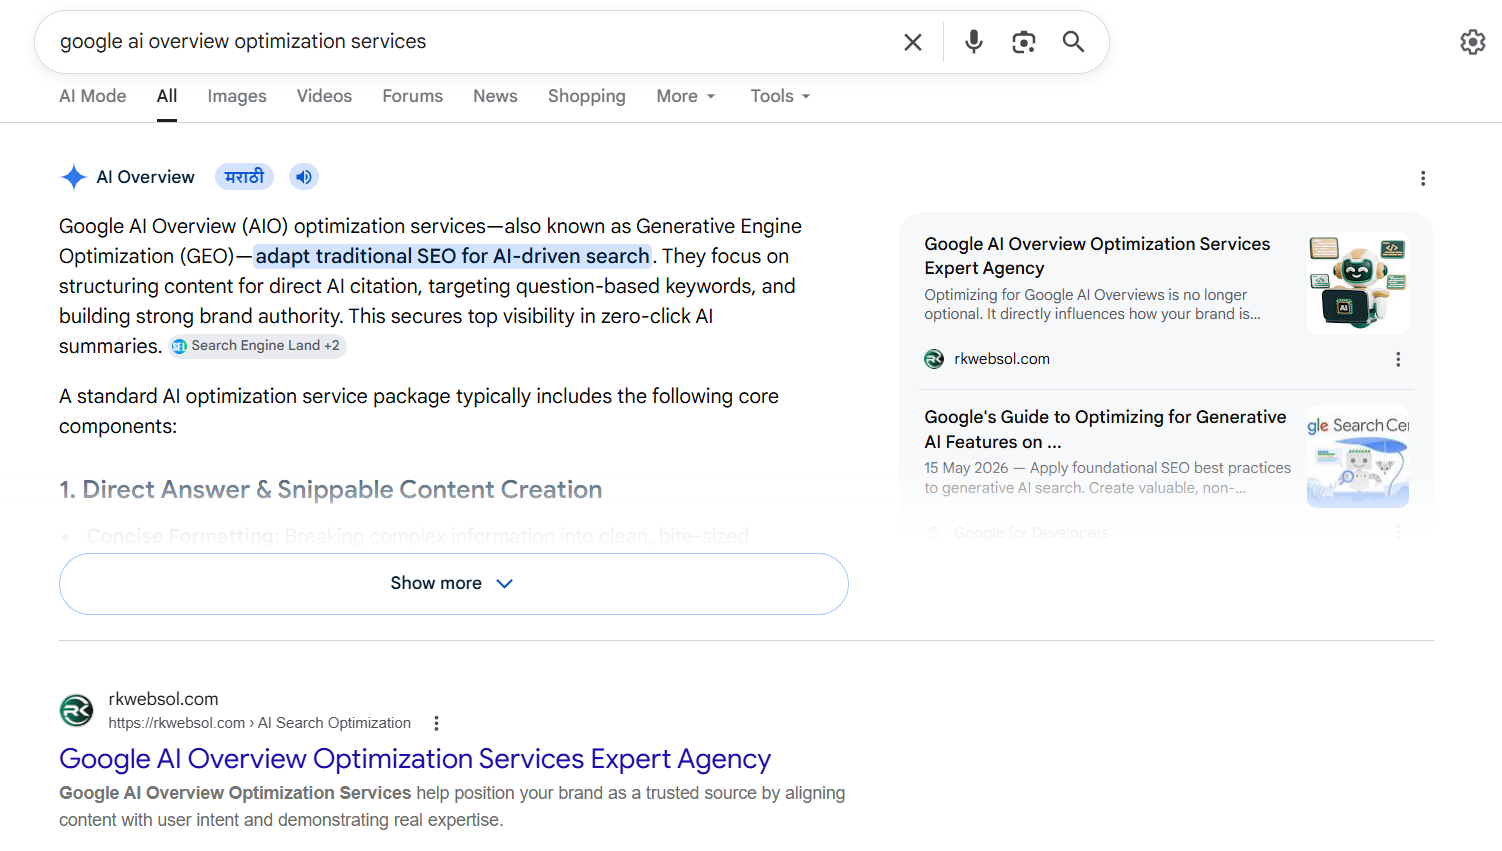Expand AI Overview with Show more

(453, 583)
